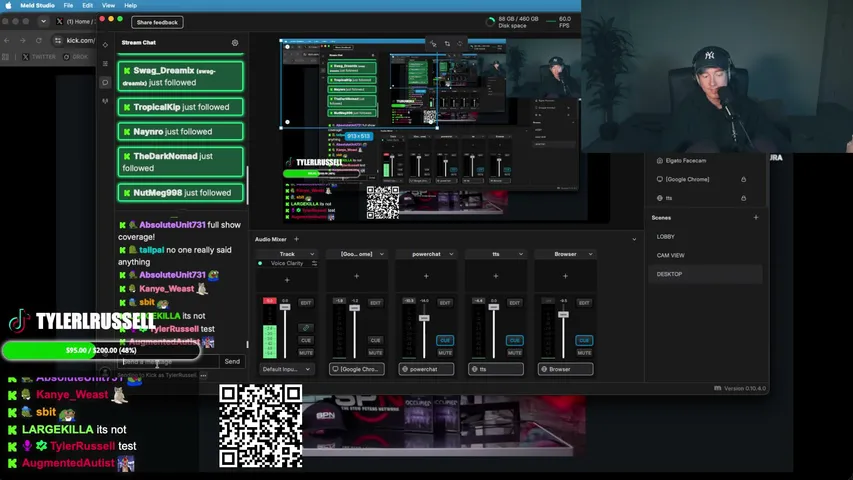
Task: Click the crop icon above preview canvas
Action: point(447,44)
